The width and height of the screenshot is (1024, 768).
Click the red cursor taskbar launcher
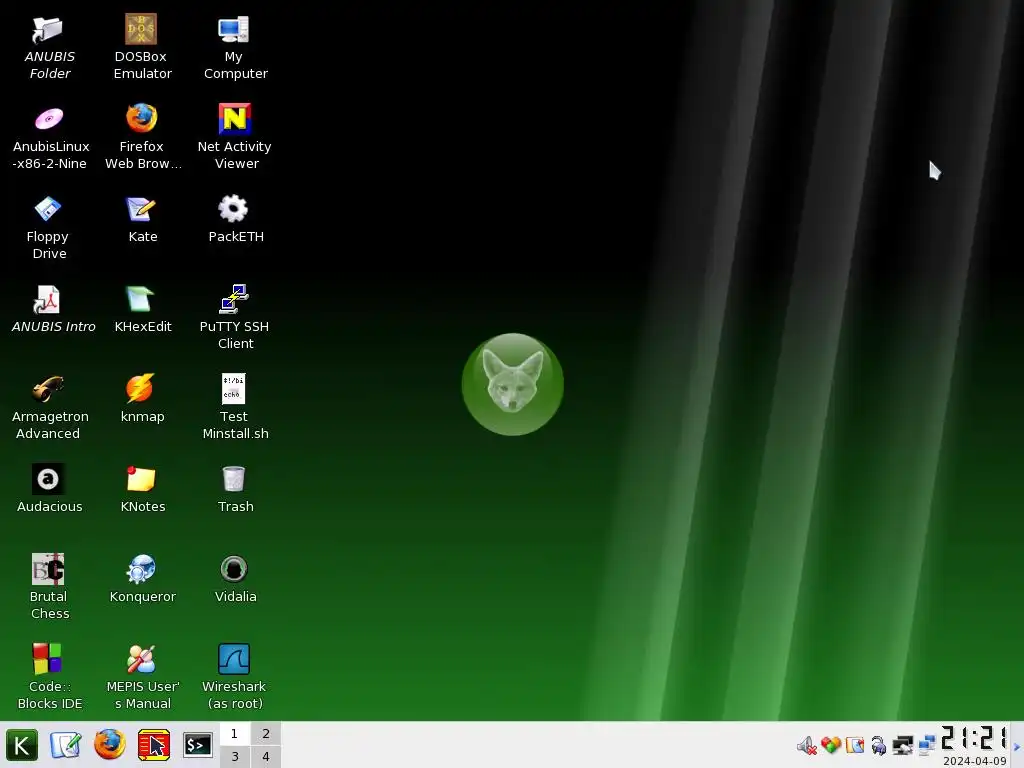click(154, 745)
